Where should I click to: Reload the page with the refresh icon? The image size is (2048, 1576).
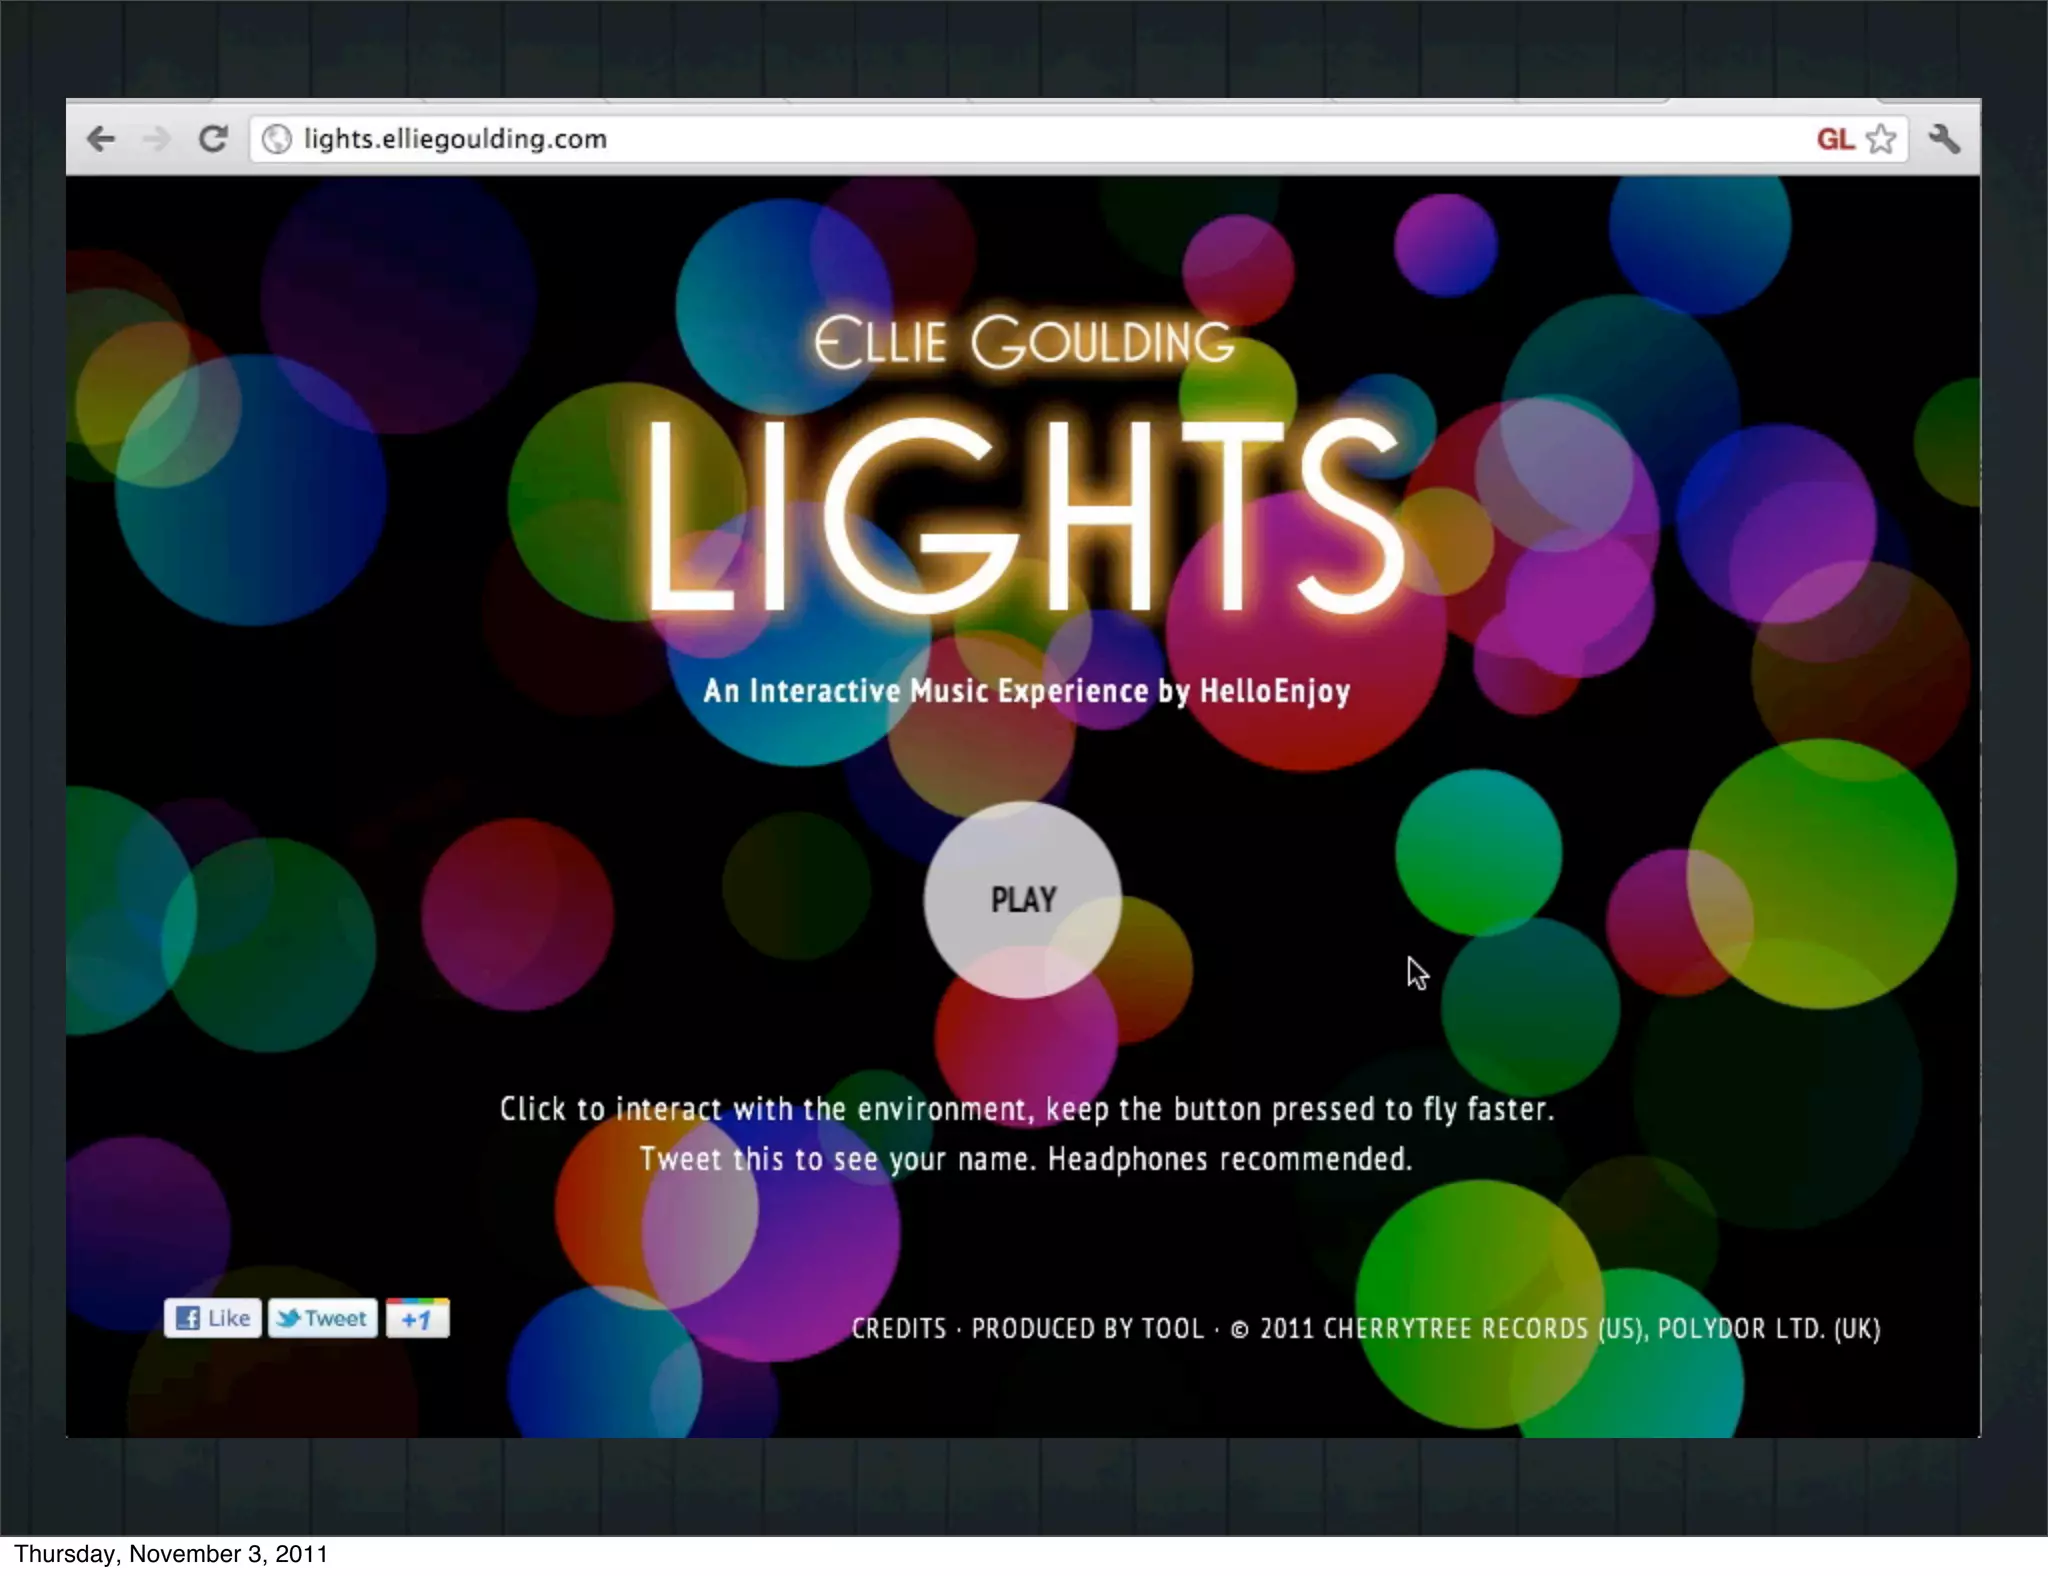(213, 139)
